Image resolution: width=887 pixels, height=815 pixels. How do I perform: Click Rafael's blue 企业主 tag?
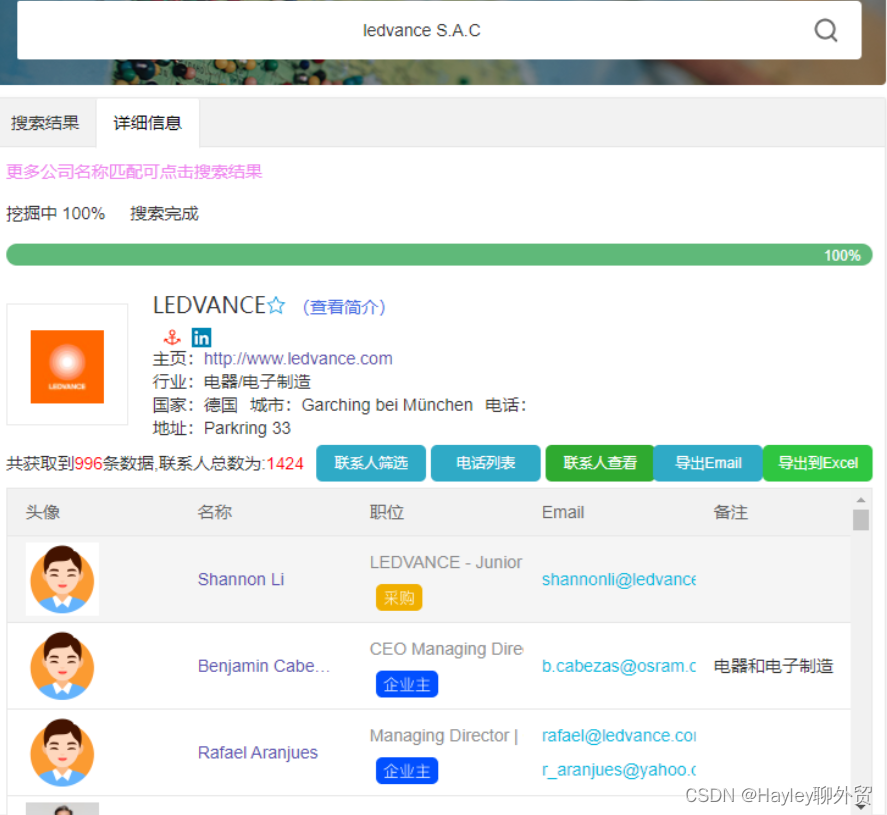coord(407,771)
